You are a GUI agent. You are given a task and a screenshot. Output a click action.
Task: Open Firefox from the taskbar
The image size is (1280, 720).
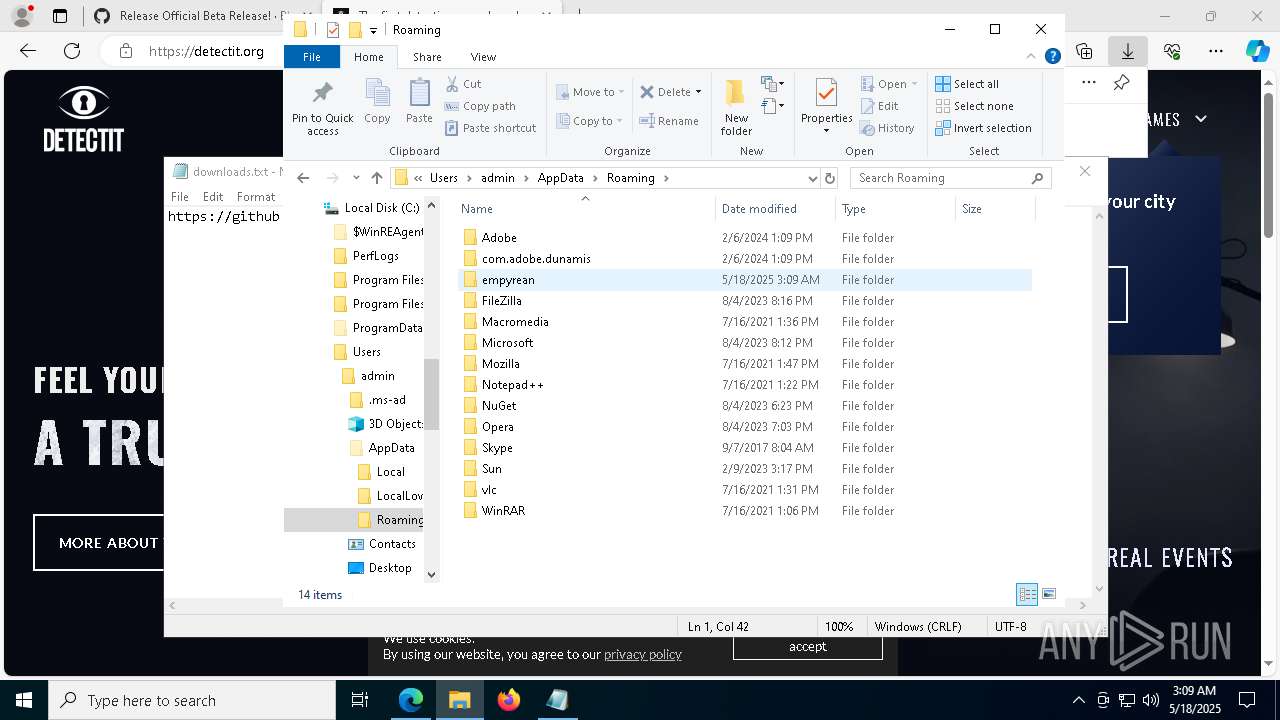click(x=509, y=700)
